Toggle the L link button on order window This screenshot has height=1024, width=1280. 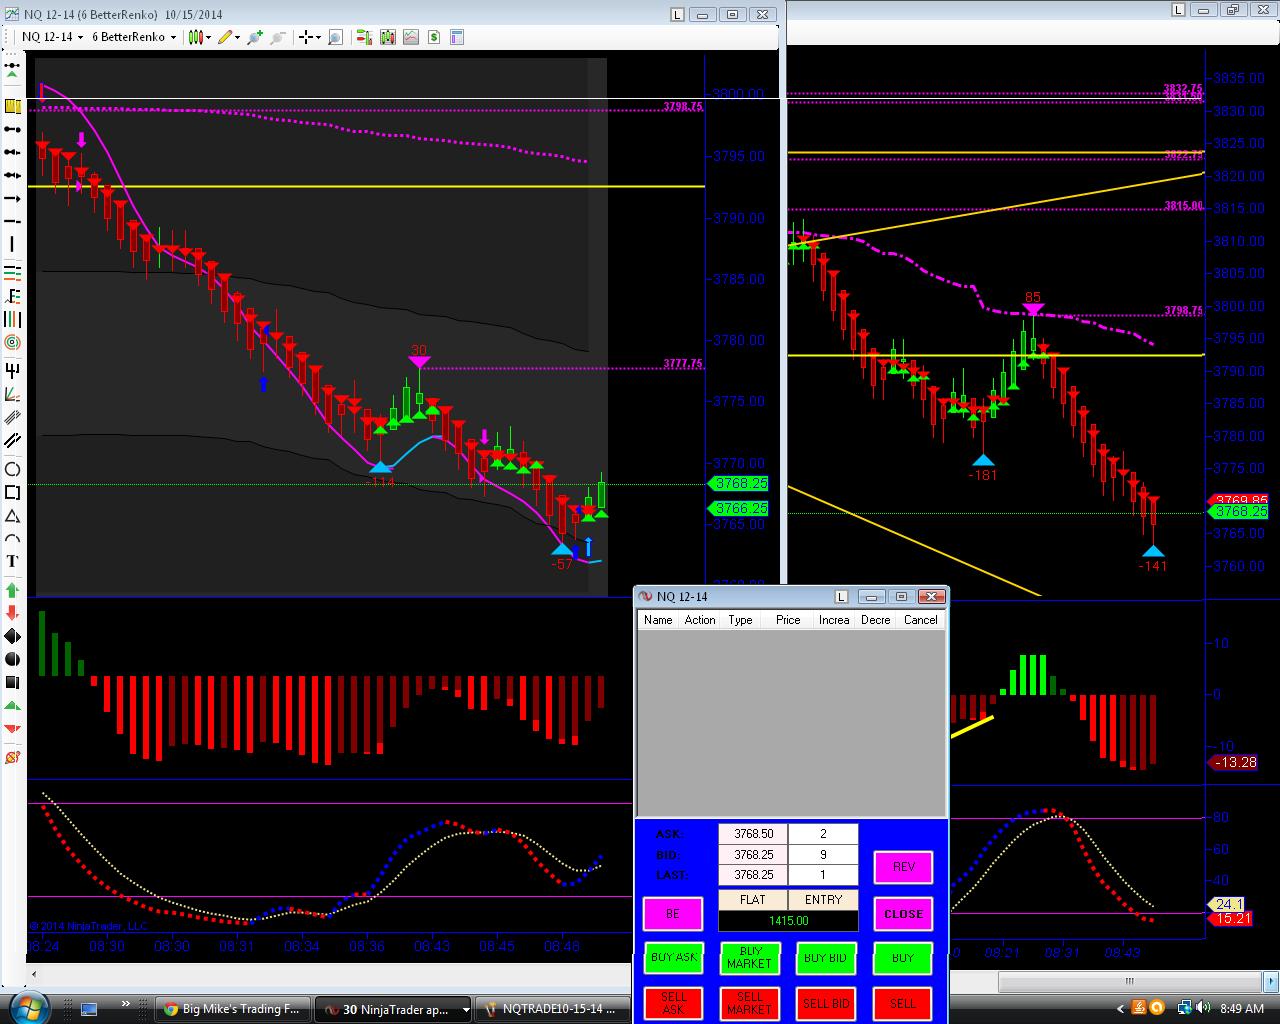coord(842,597)
